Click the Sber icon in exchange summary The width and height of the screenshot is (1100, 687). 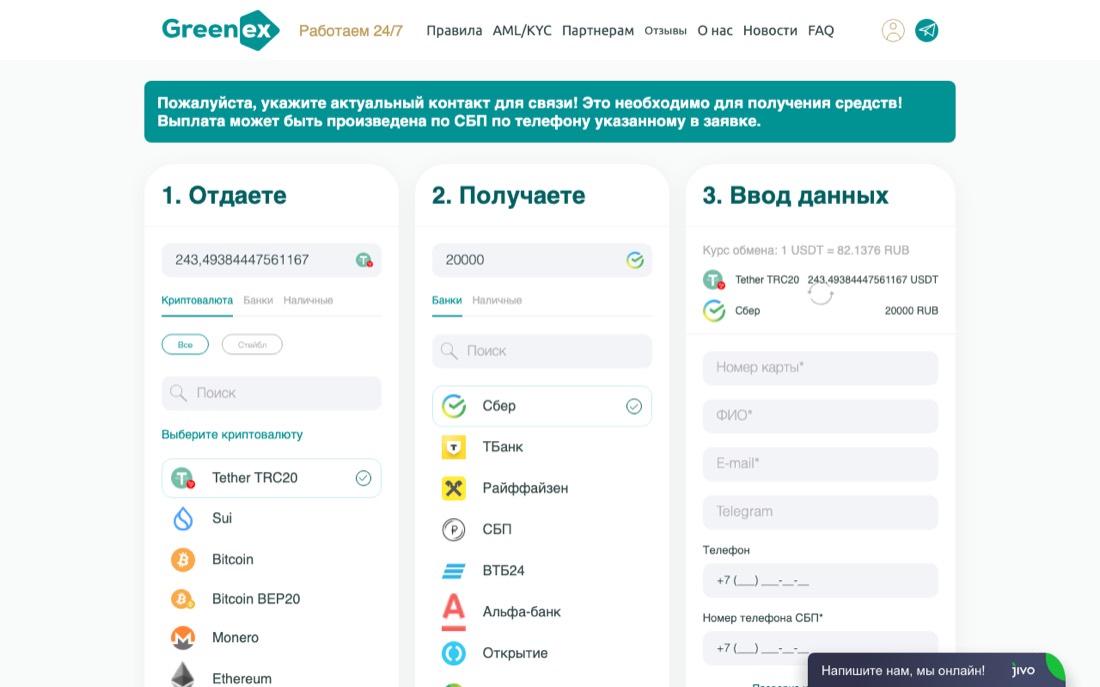713,311
